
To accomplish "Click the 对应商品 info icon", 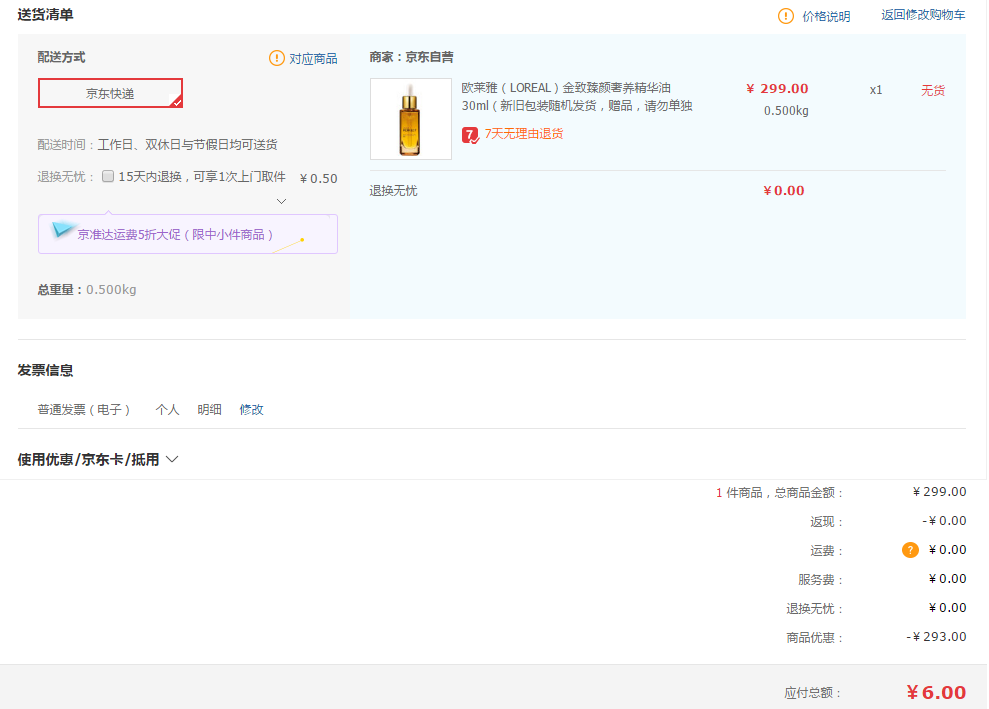I will click(276, 58).
